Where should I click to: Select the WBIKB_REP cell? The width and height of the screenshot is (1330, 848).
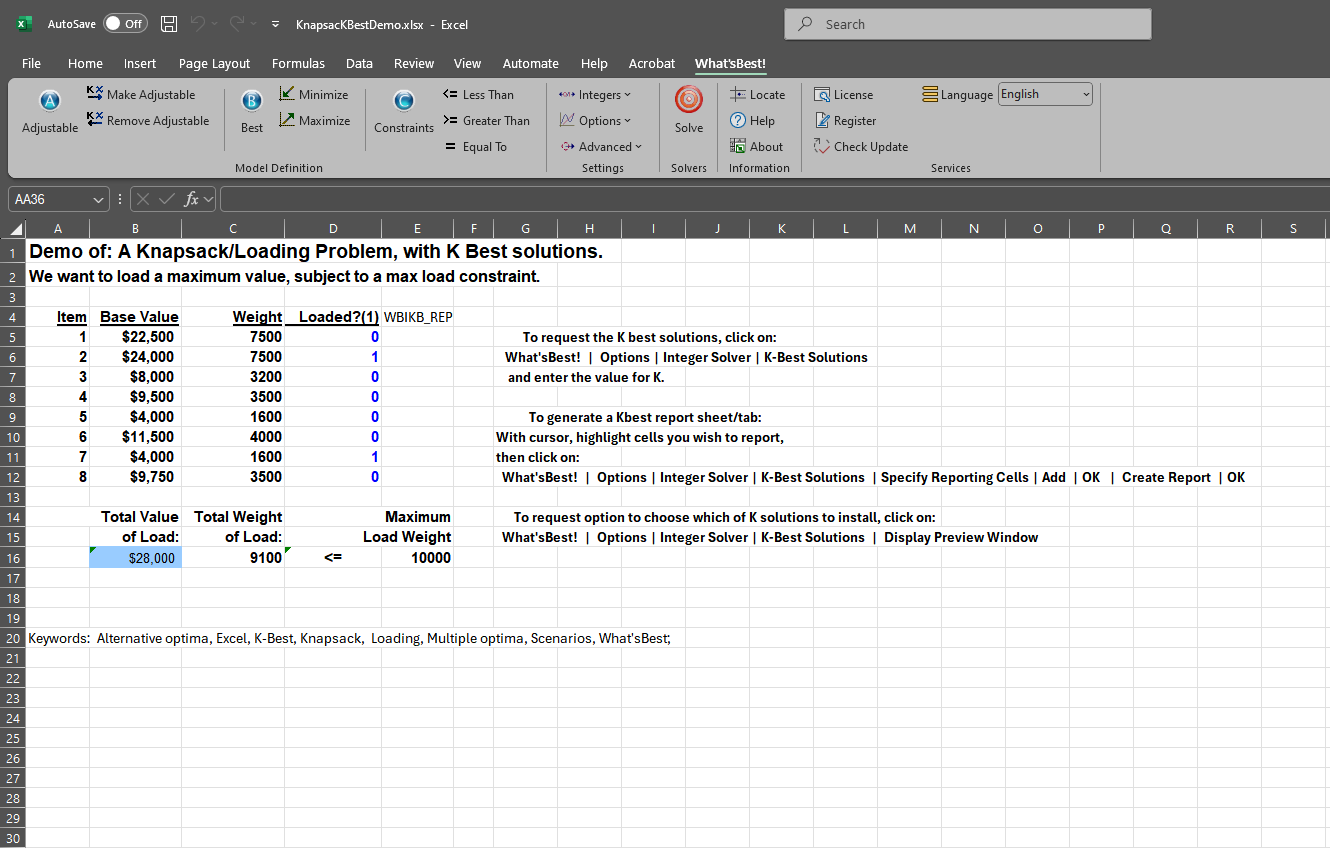click(417, 317)
